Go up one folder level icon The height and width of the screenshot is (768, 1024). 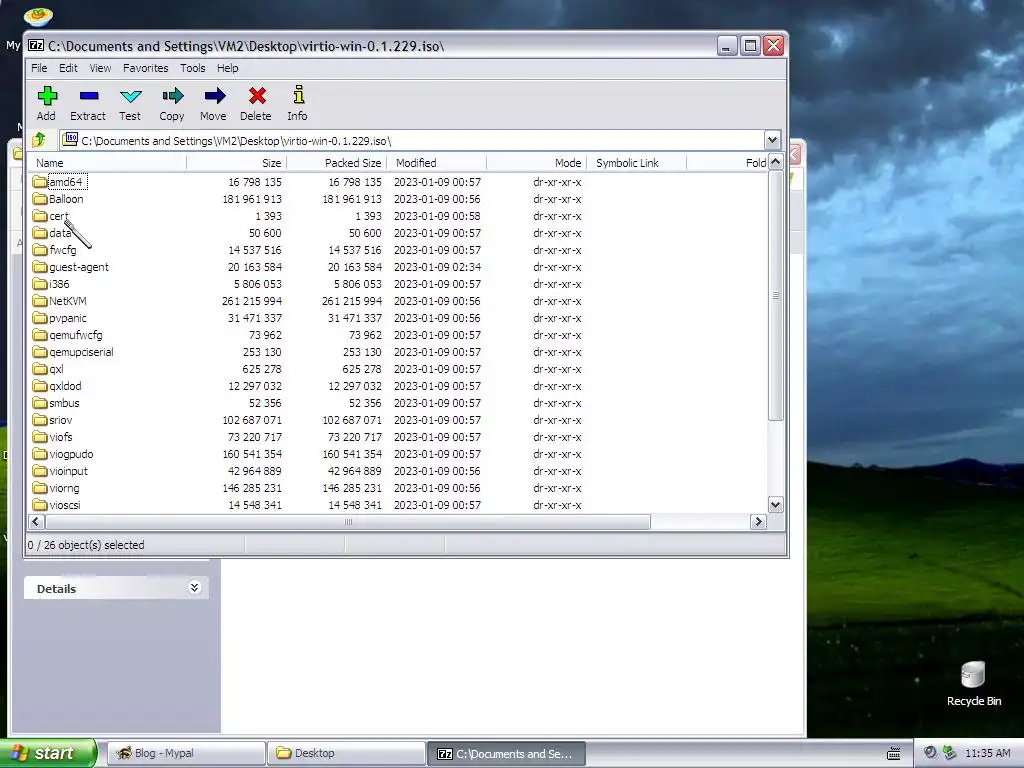(39, 140)
